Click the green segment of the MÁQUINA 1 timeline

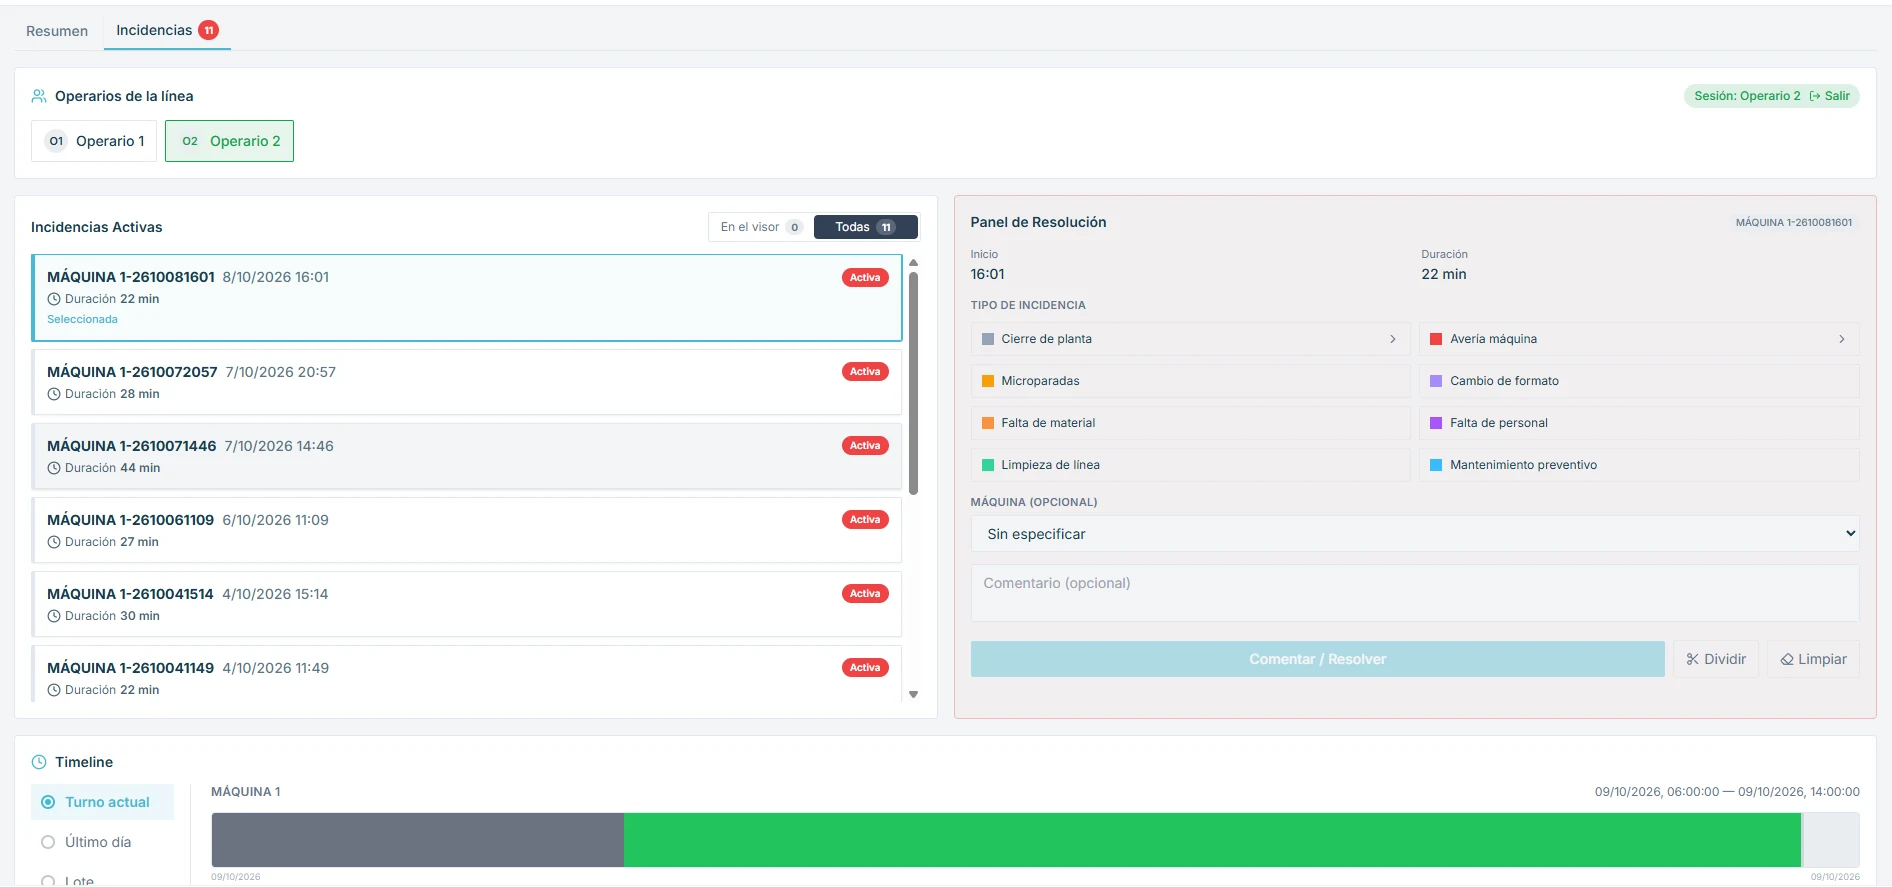pos(1212,840)
